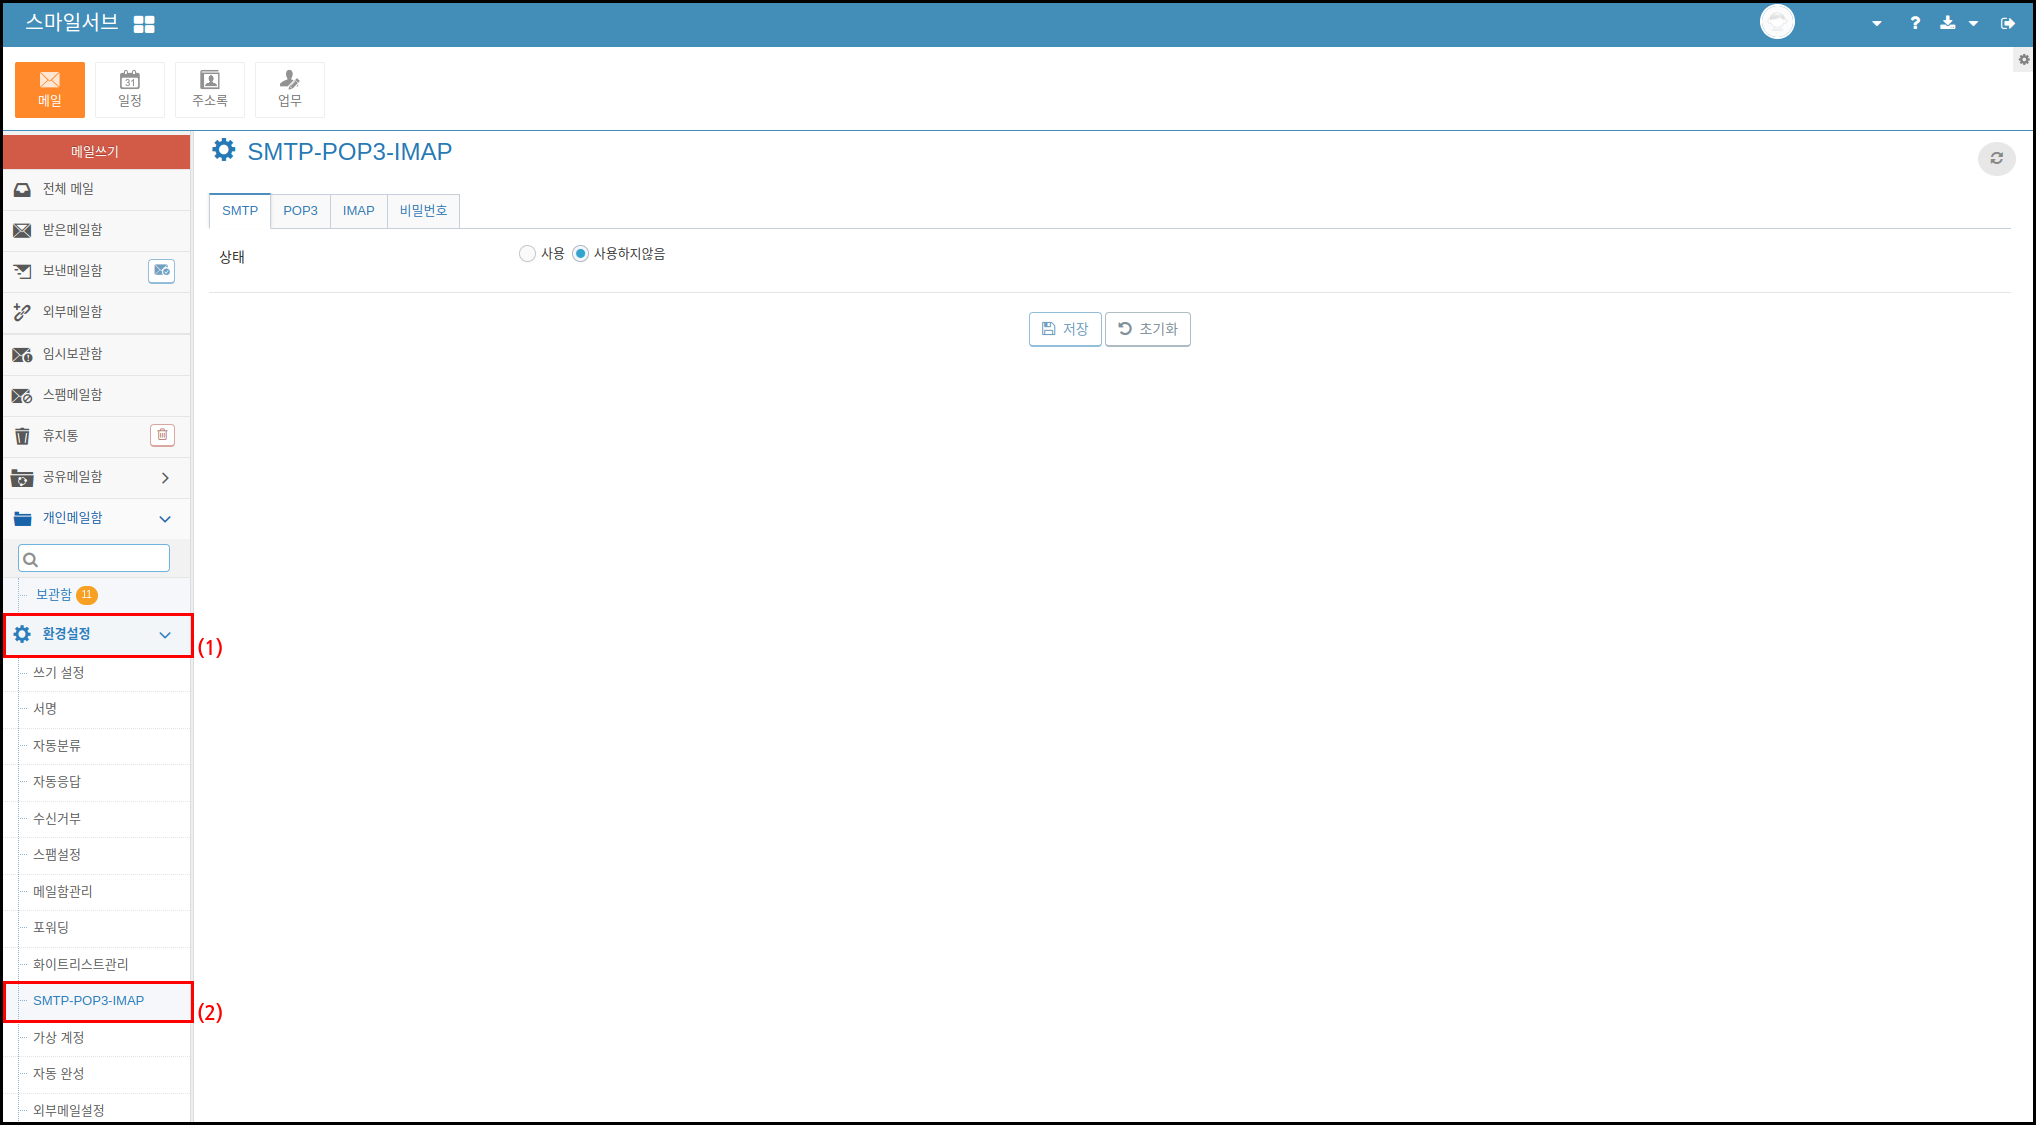
Task: Click the 임시보관함 icon
Action: [x=22, y=354]
